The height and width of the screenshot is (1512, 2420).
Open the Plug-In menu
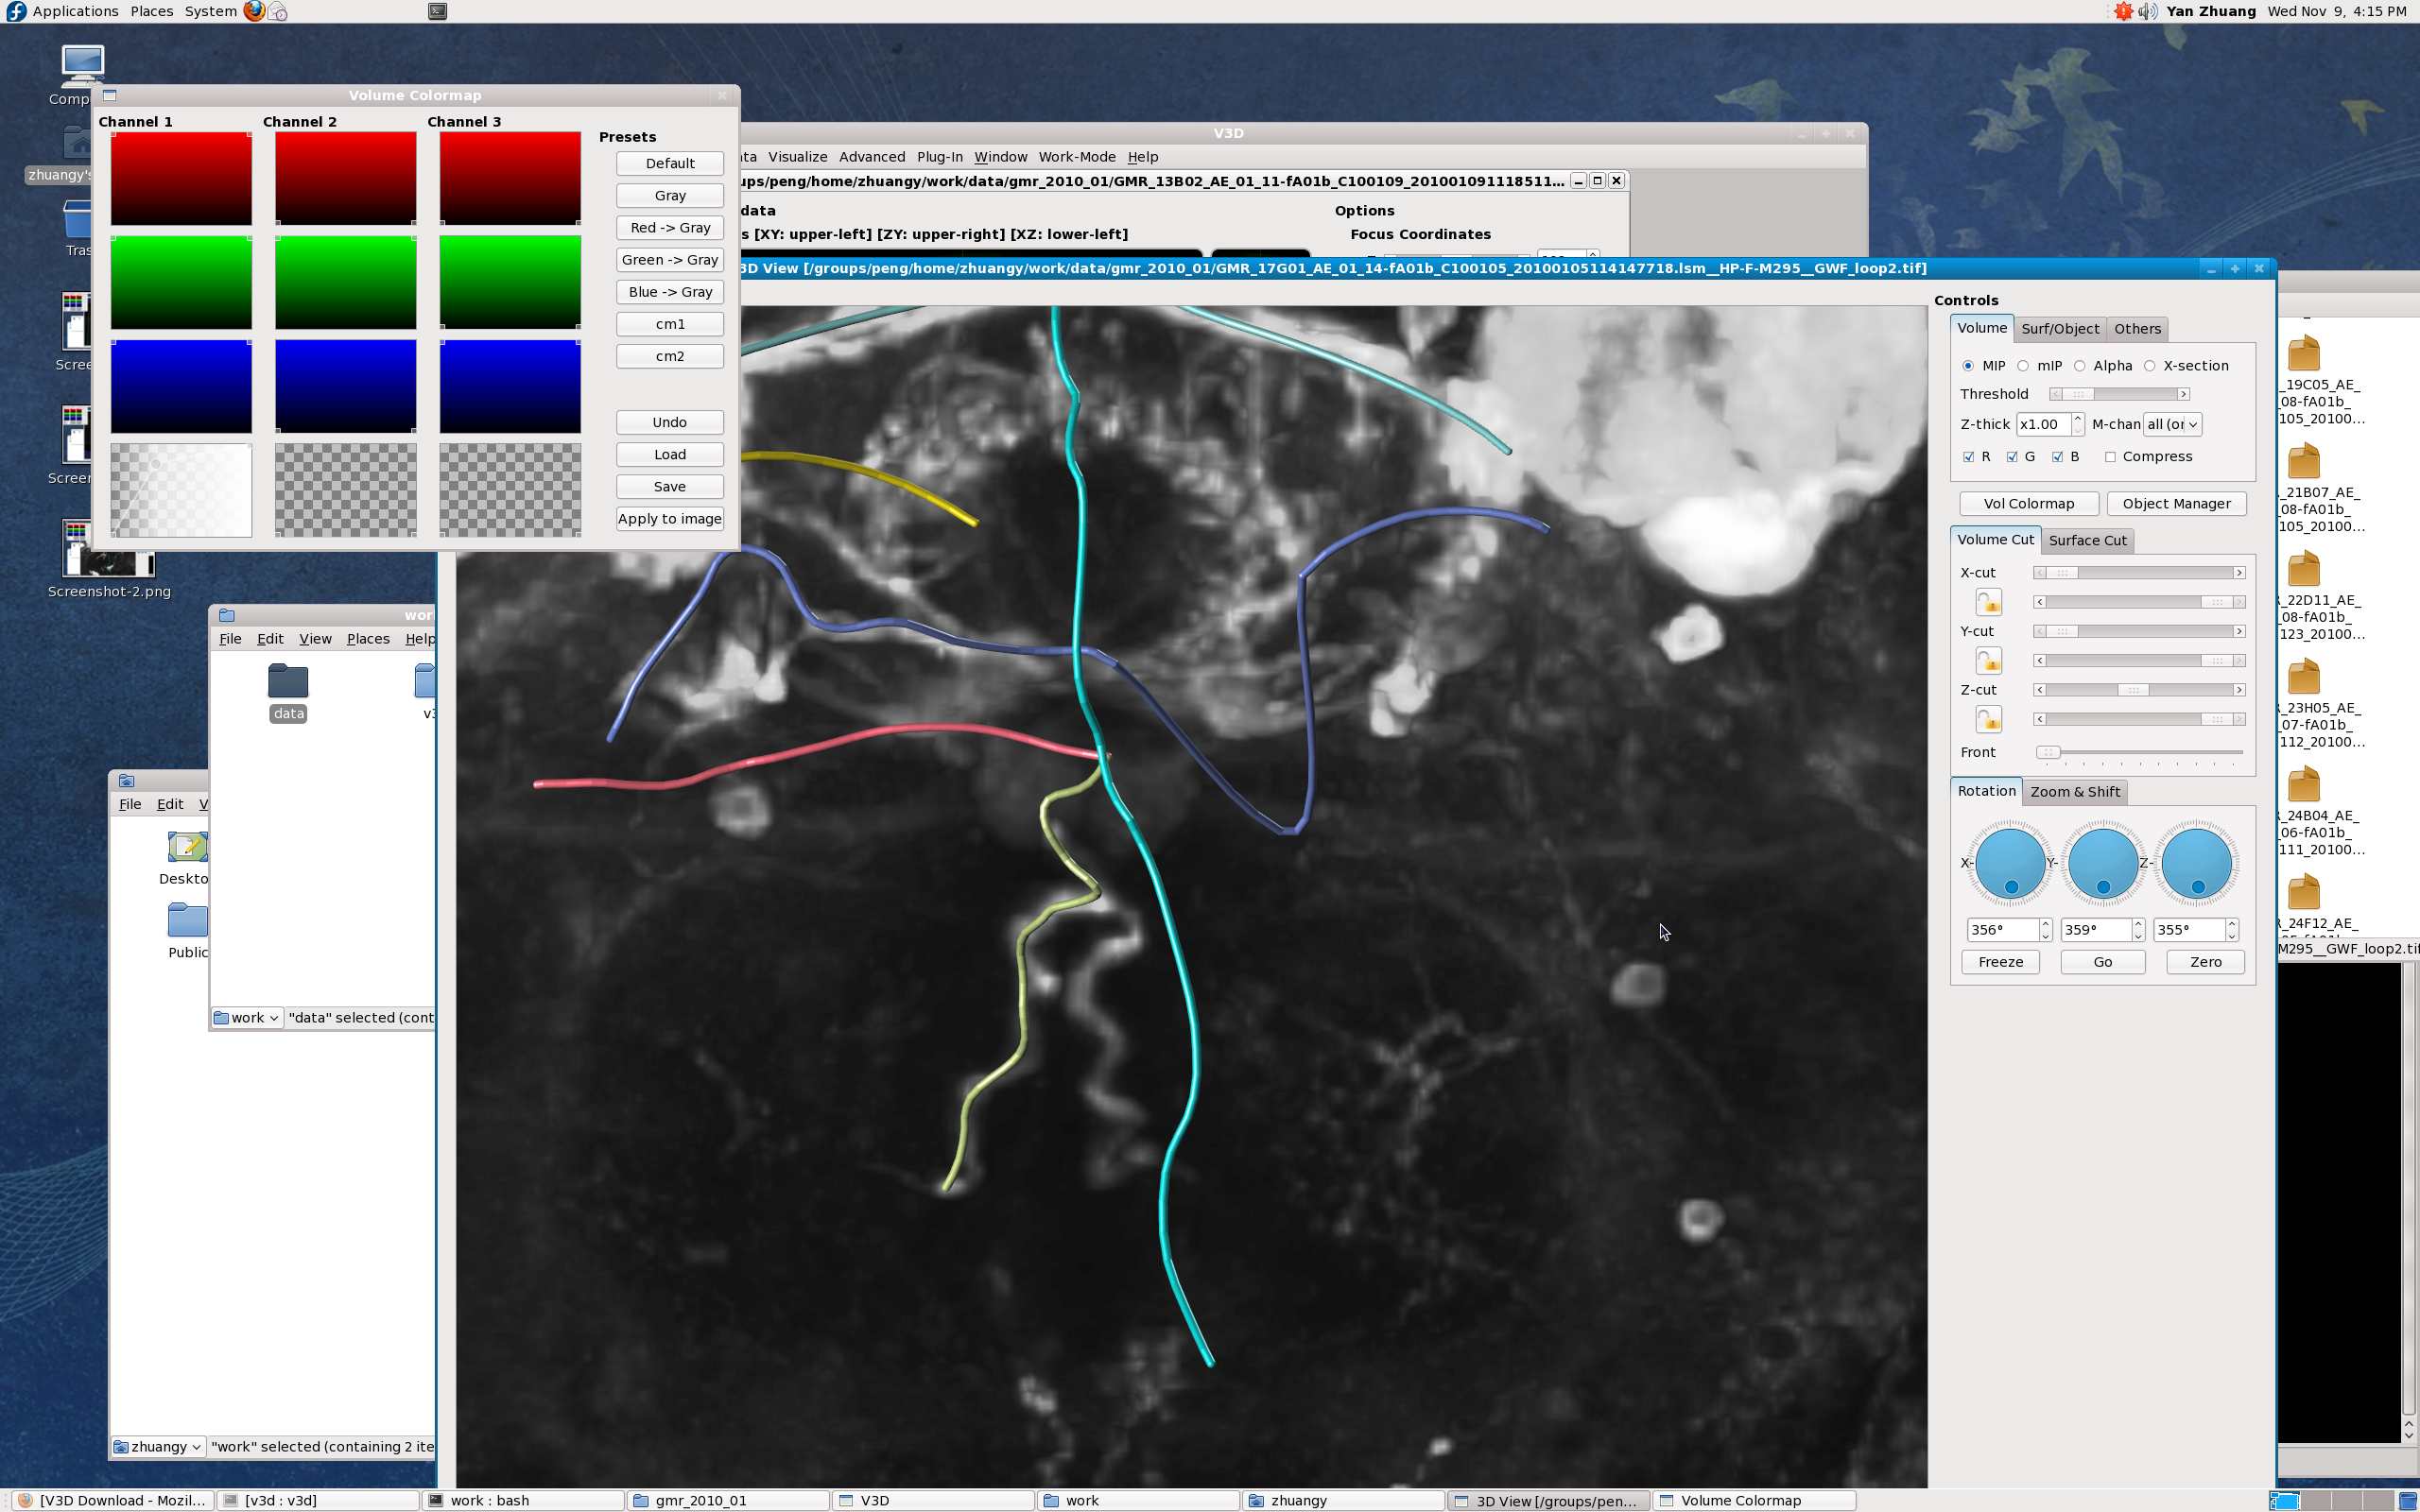coord(939,157)
